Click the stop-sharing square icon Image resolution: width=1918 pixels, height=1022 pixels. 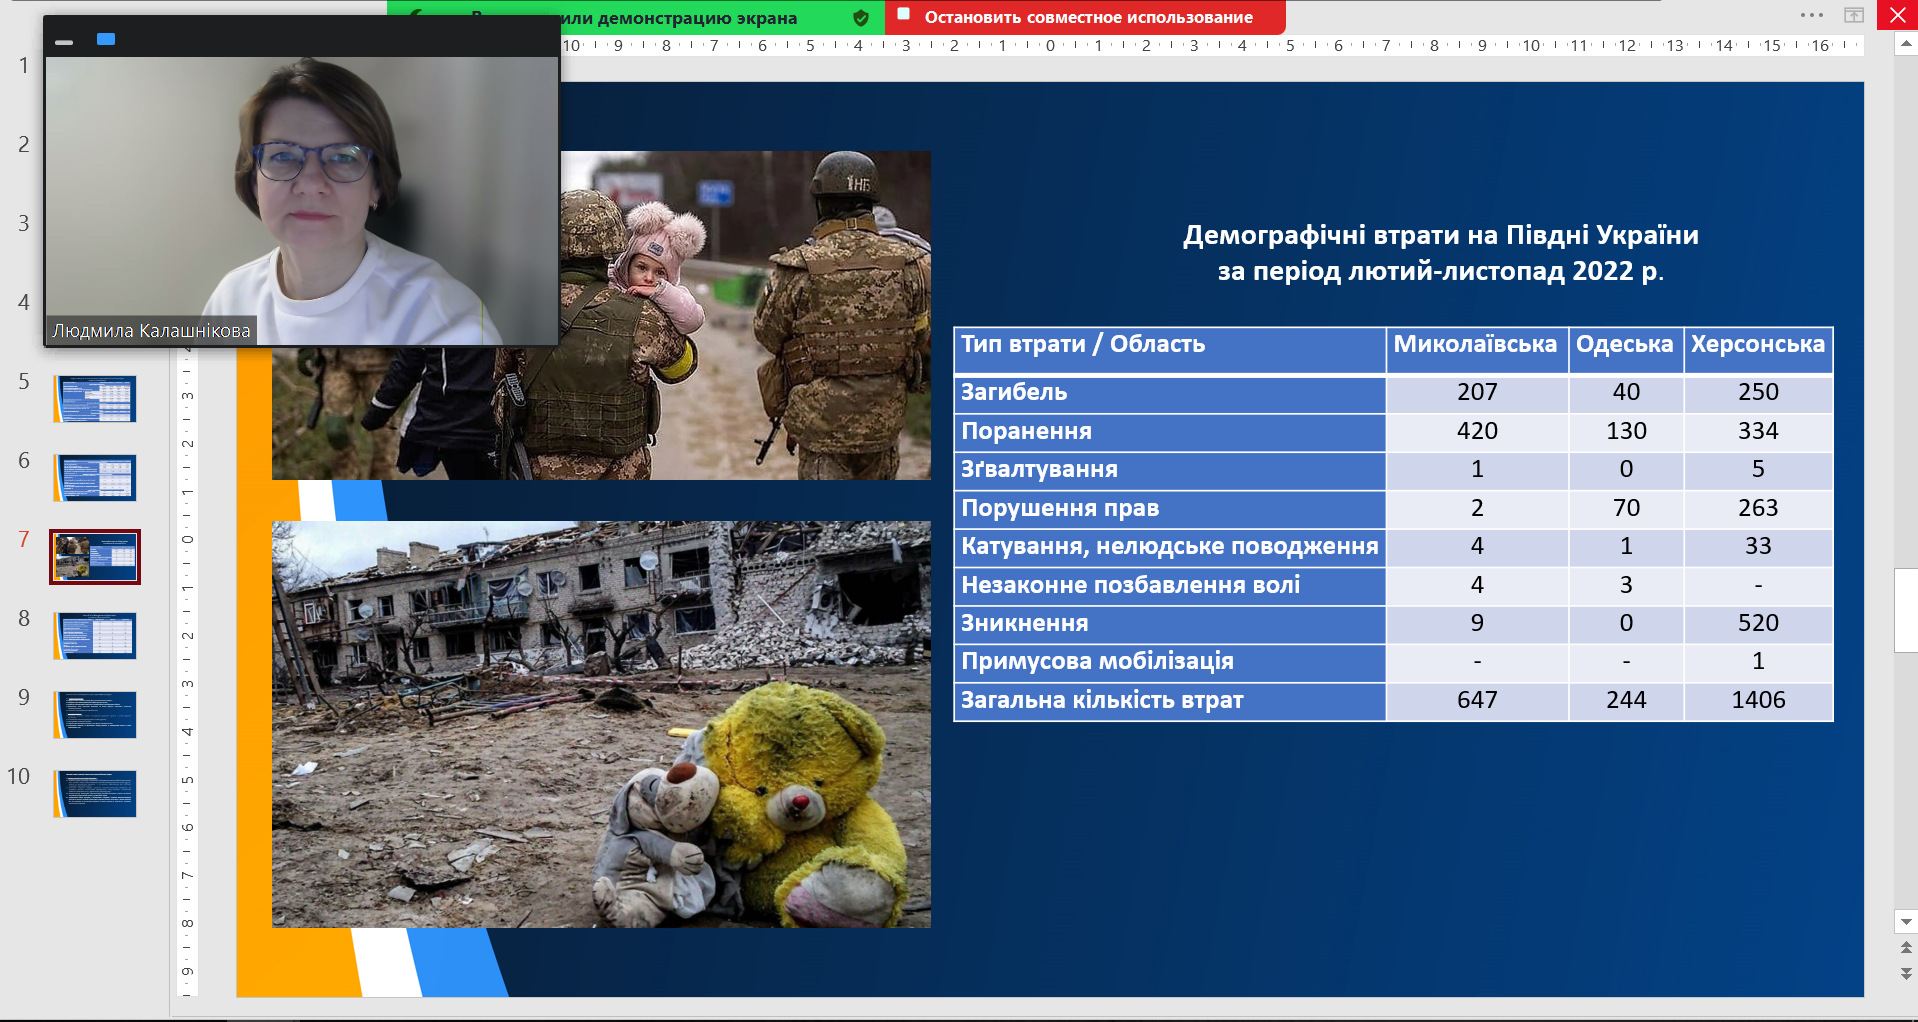point(904,15)
